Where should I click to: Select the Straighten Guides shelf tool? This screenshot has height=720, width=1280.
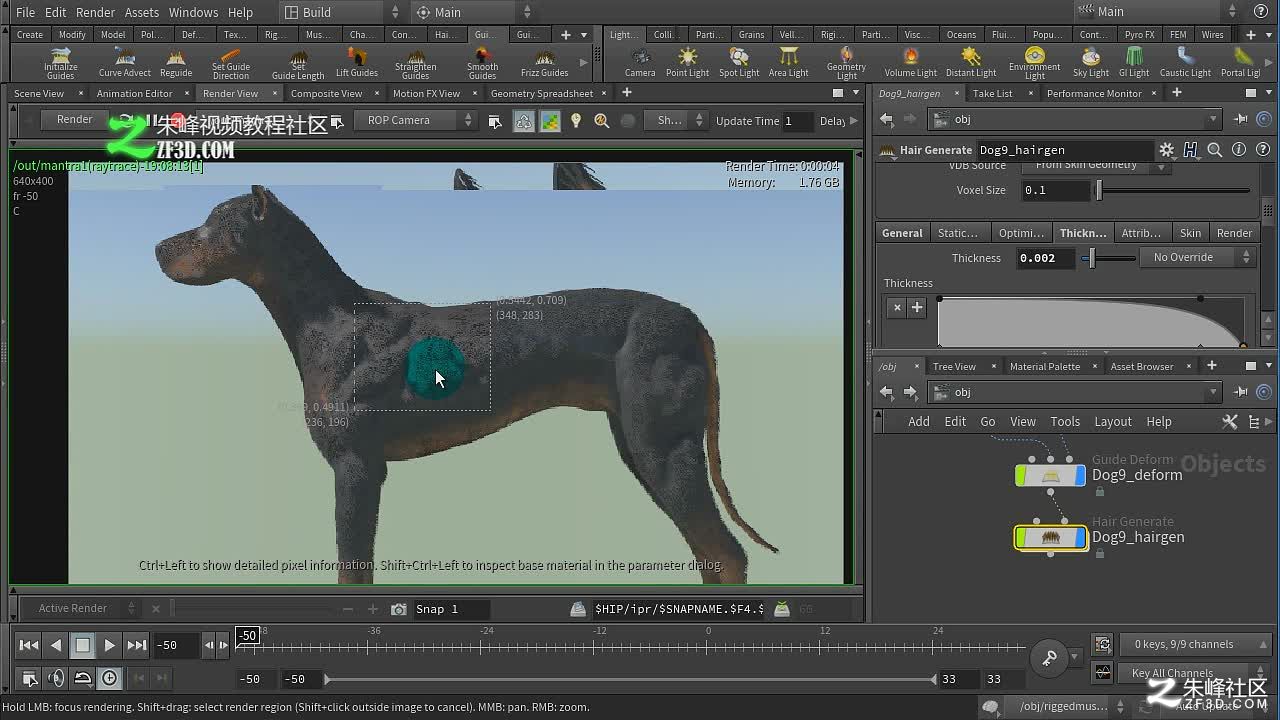[x=415, y=63]
